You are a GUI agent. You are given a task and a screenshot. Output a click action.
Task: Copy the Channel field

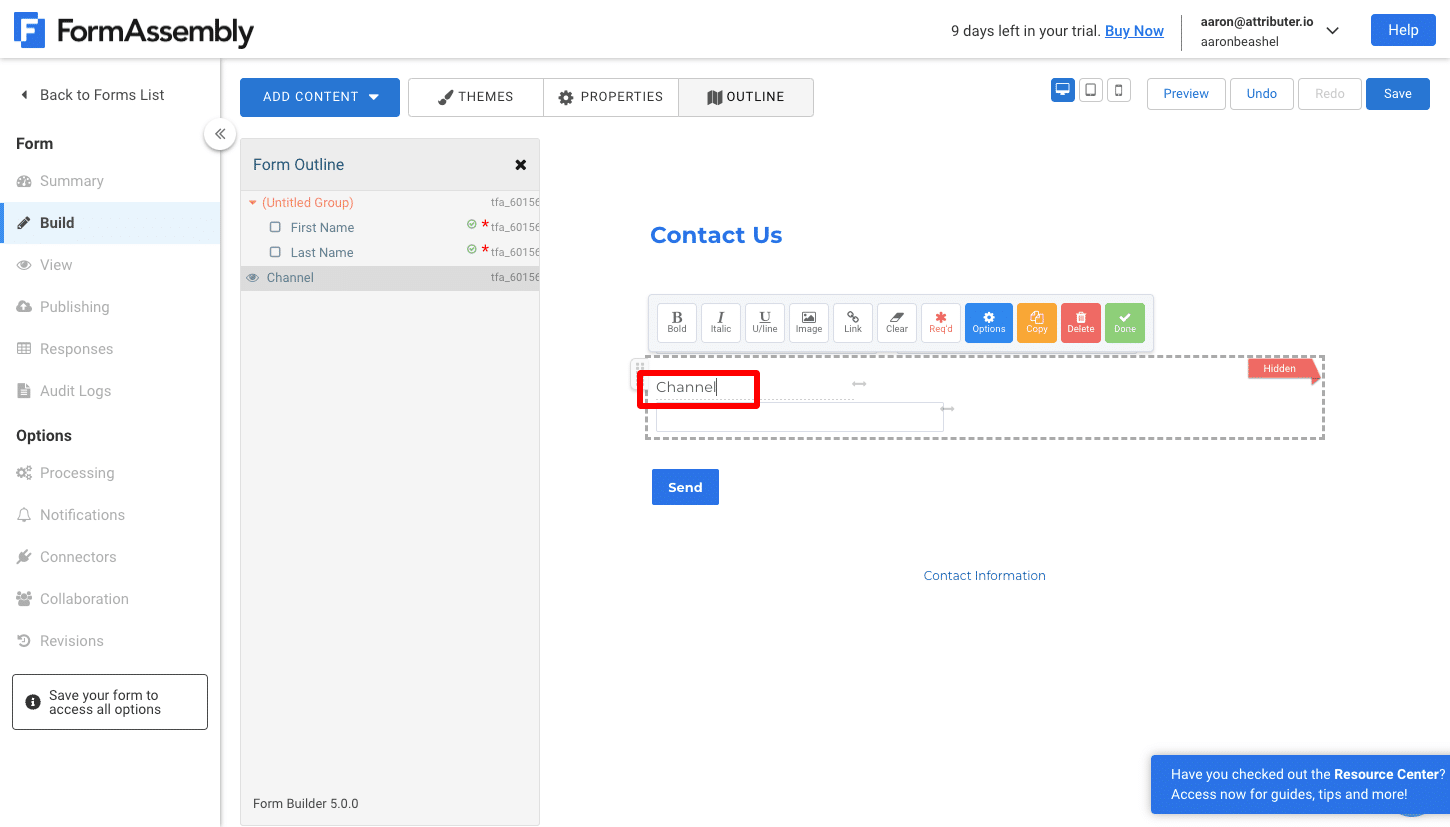tap(1036, 322)
